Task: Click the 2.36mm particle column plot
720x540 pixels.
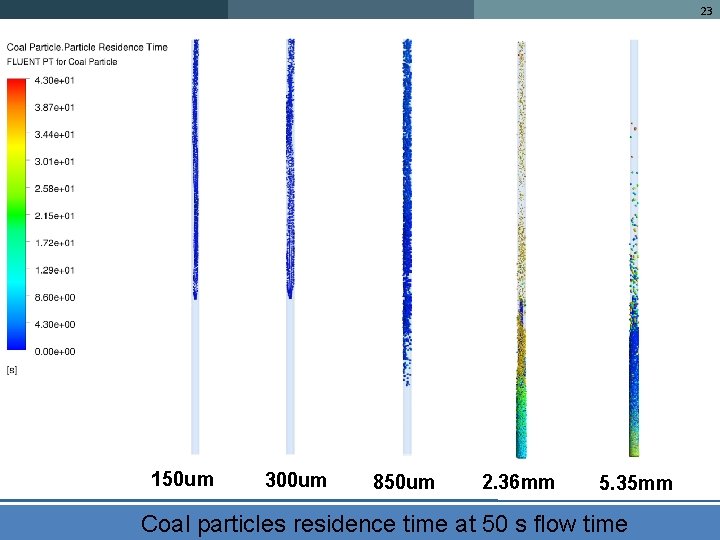Action: click(x=521, y=249)
